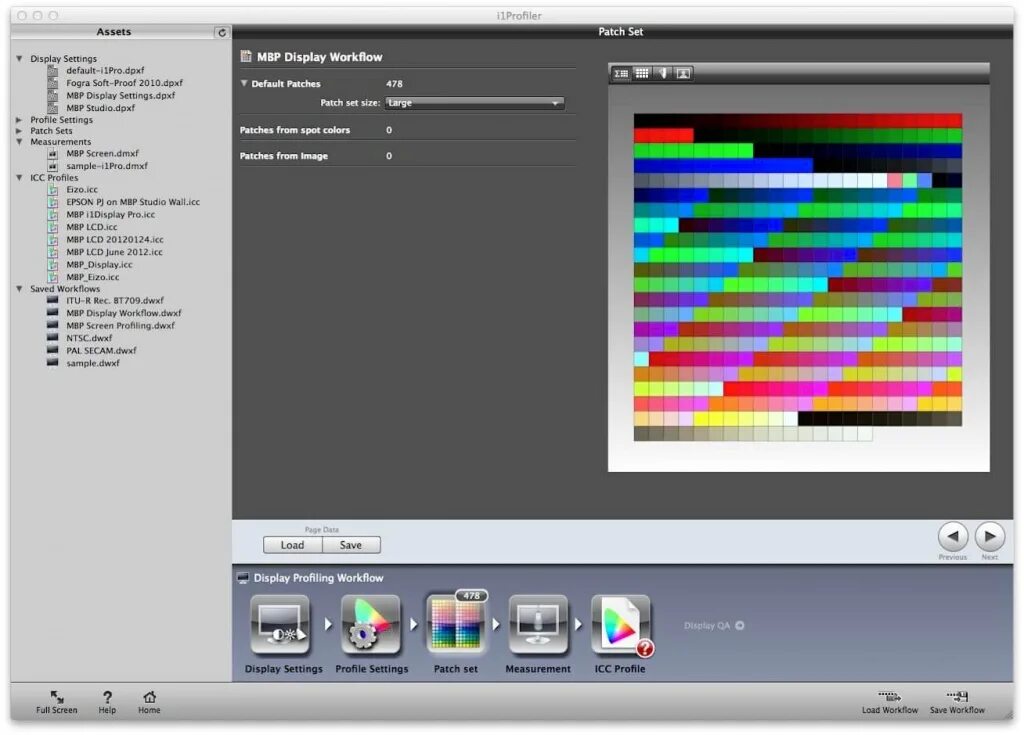Go to the Measurement workflow step
Screen dimensions: 1024x735
538,625
